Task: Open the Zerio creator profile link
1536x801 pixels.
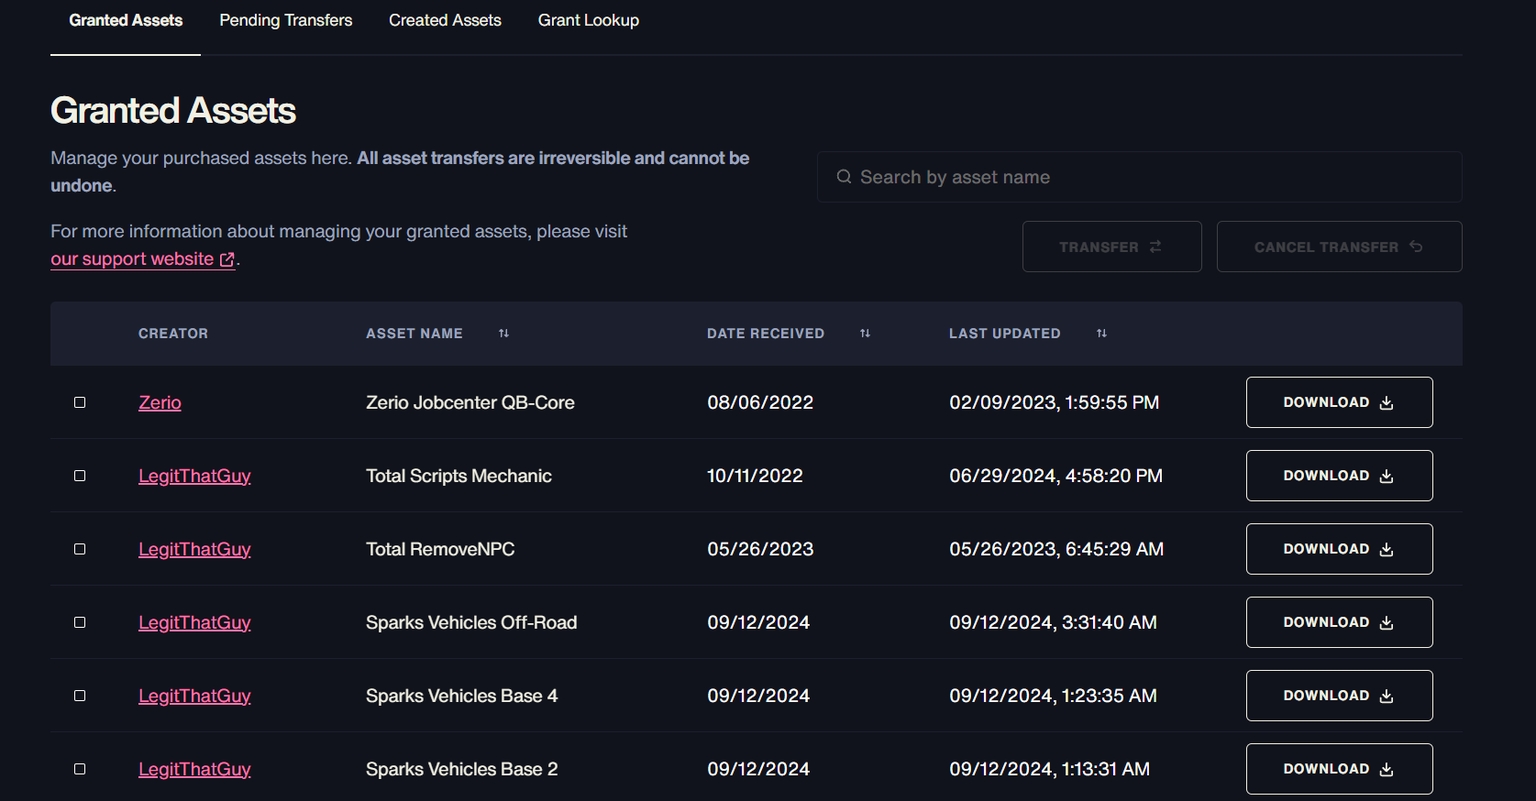Action: click(160, 402)
